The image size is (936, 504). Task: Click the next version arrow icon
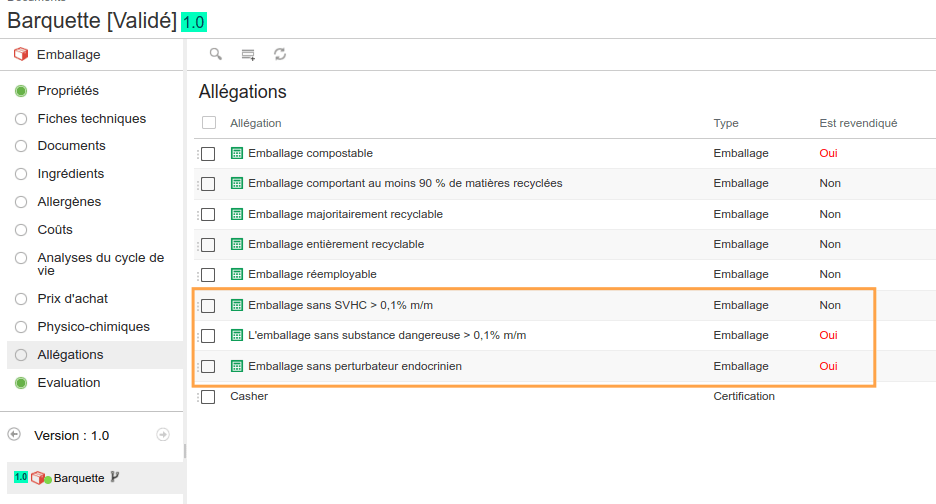[x=163, y=435]
